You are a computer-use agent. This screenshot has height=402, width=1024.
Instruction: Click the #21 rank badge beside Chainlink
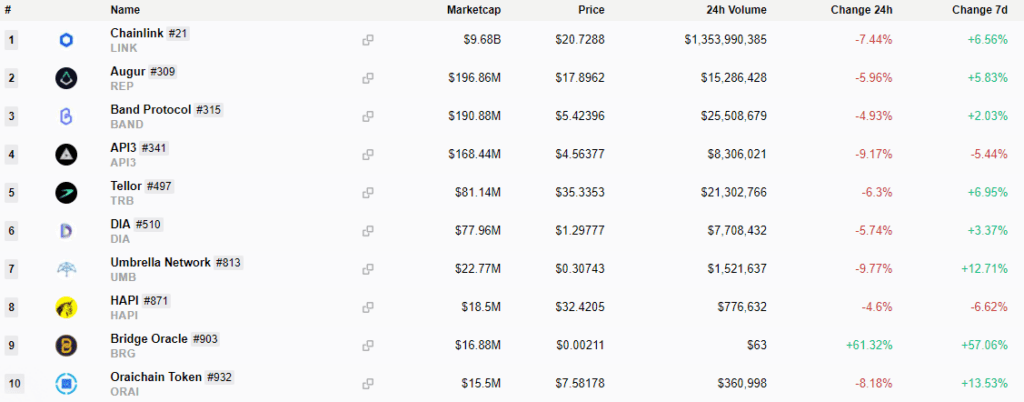pyautogui.click(x=178, y=33)
